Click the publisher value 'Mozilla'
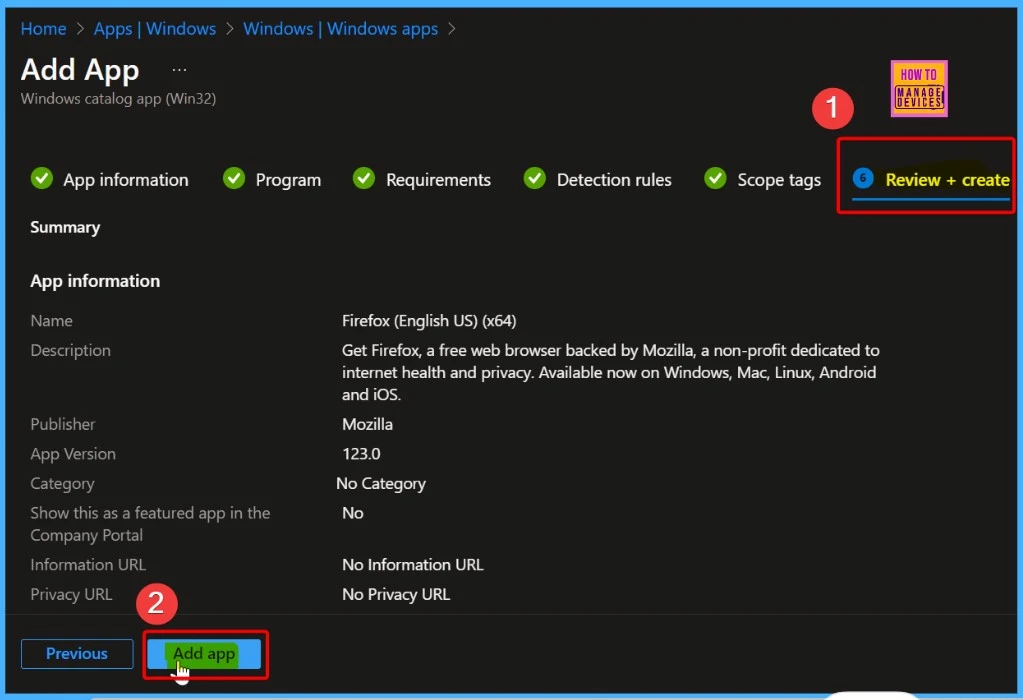 click(x=367, y=424)
